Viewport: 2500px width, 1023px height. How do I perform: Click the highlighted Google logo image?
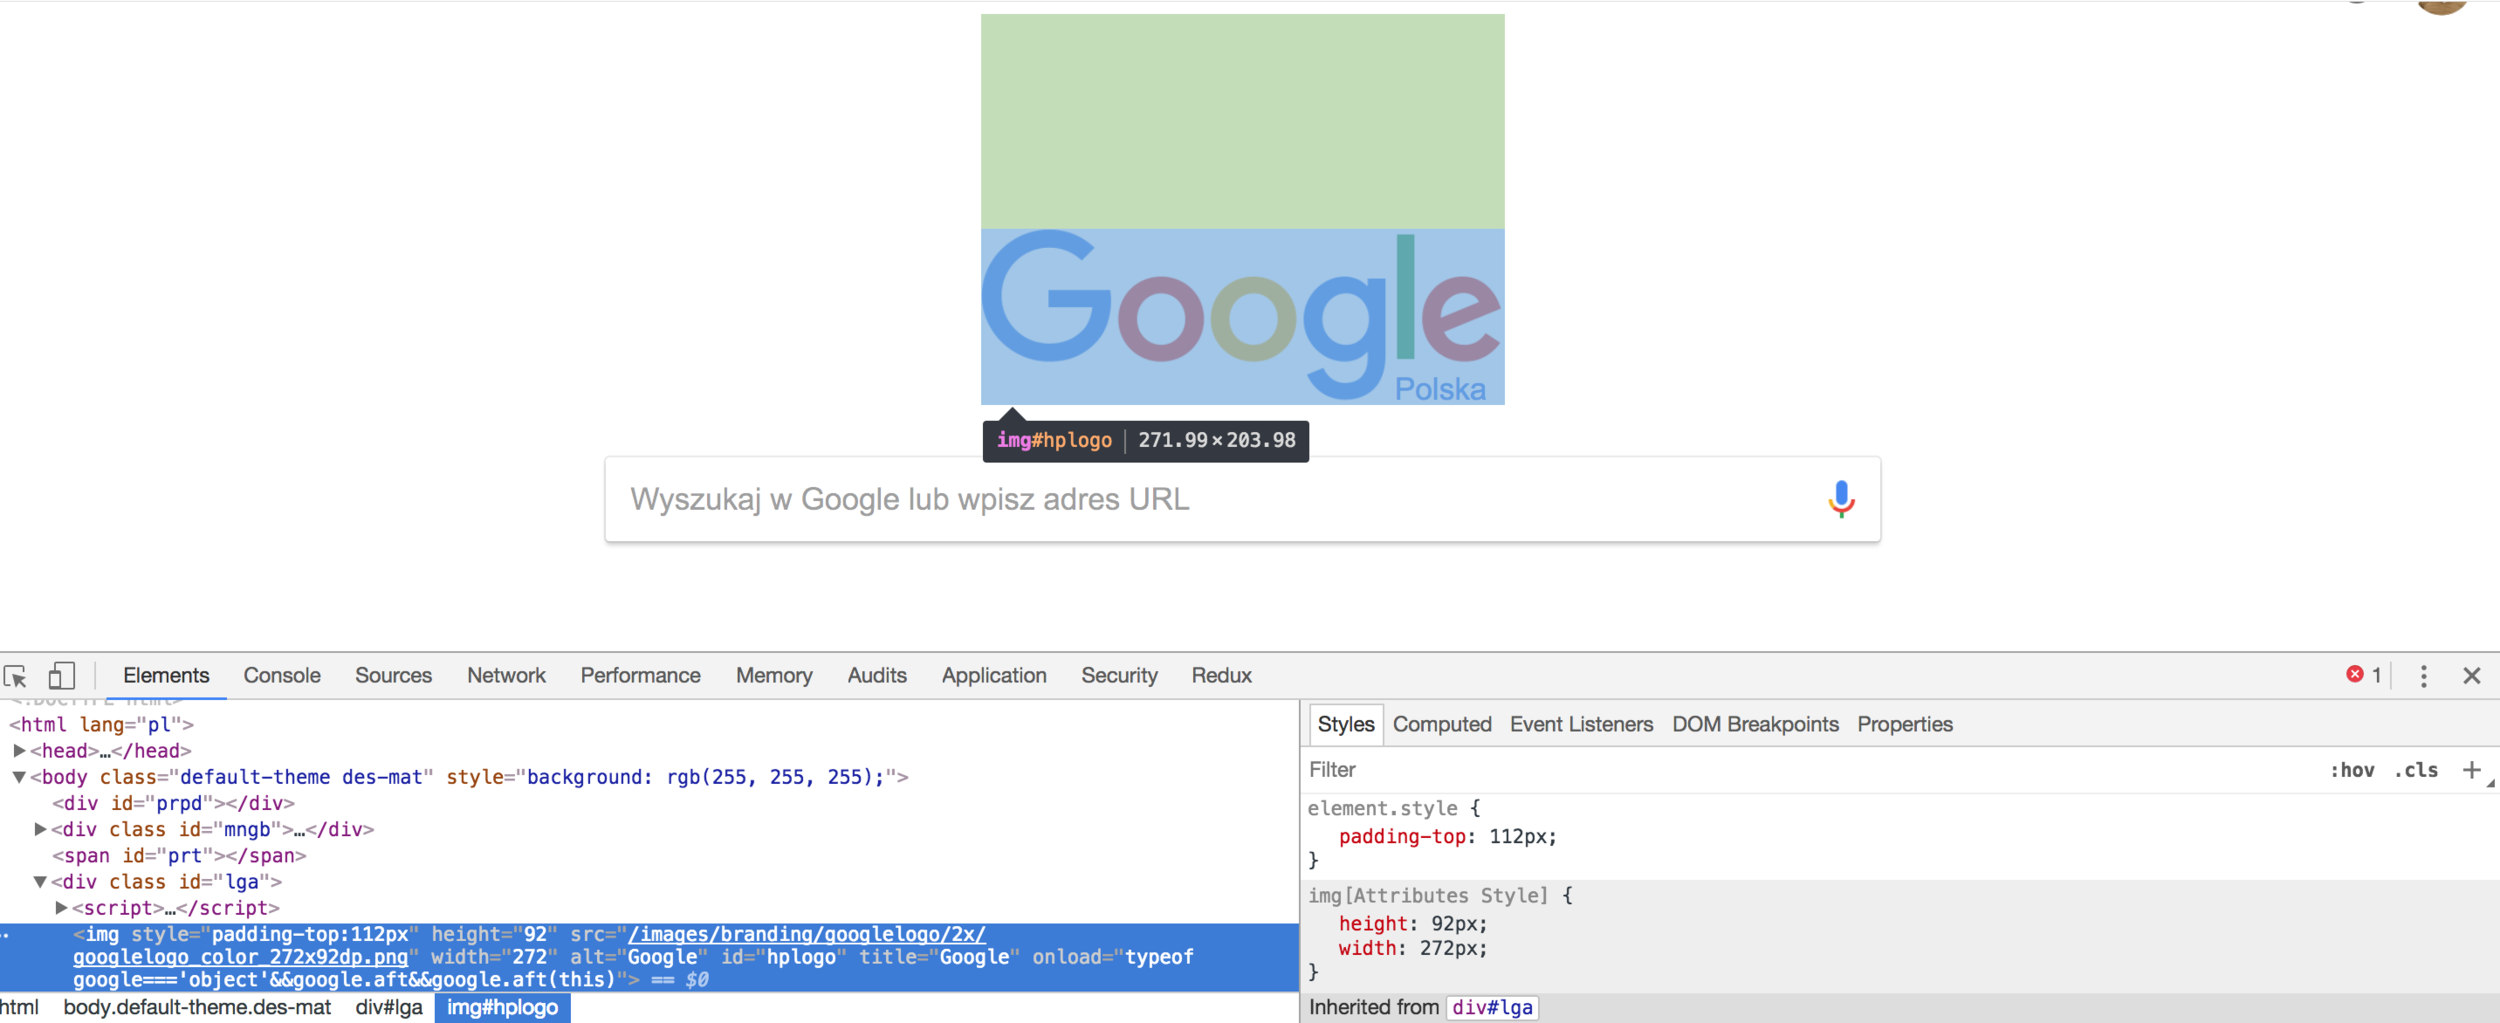point(1242,316)
